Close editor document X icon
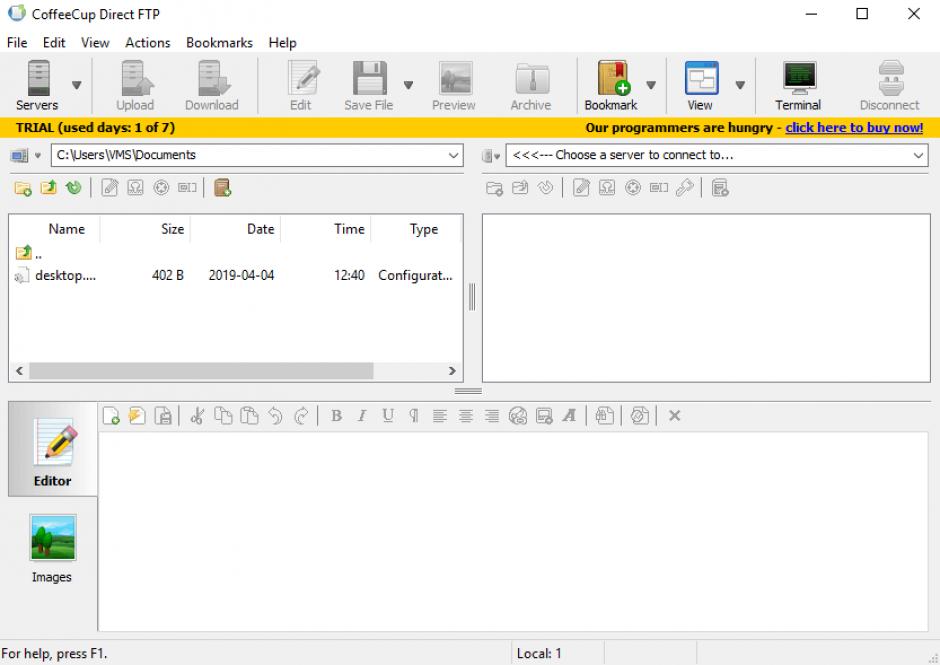 (x=674, y=416)
